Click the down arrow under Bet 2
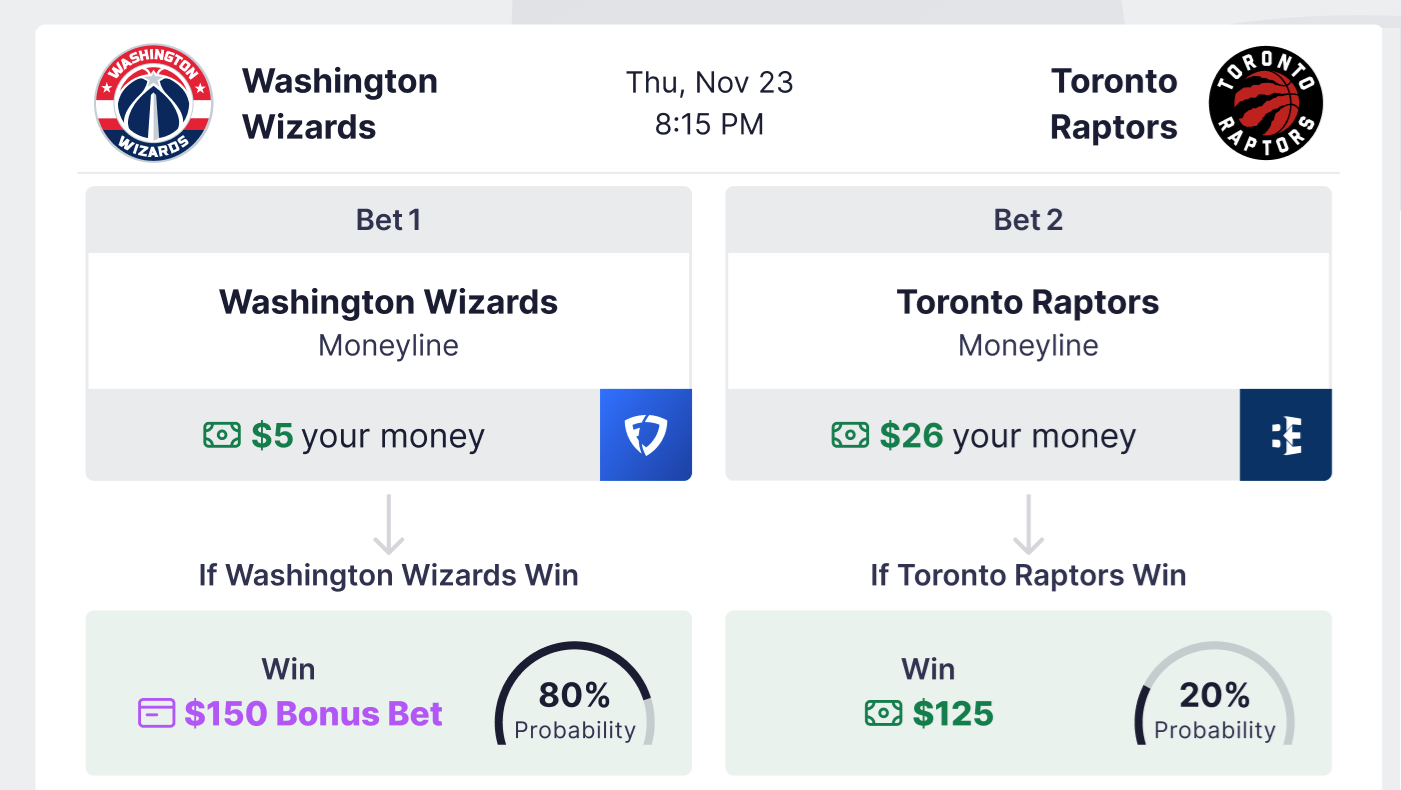 pyautogui.click(x=1028, y=524)
